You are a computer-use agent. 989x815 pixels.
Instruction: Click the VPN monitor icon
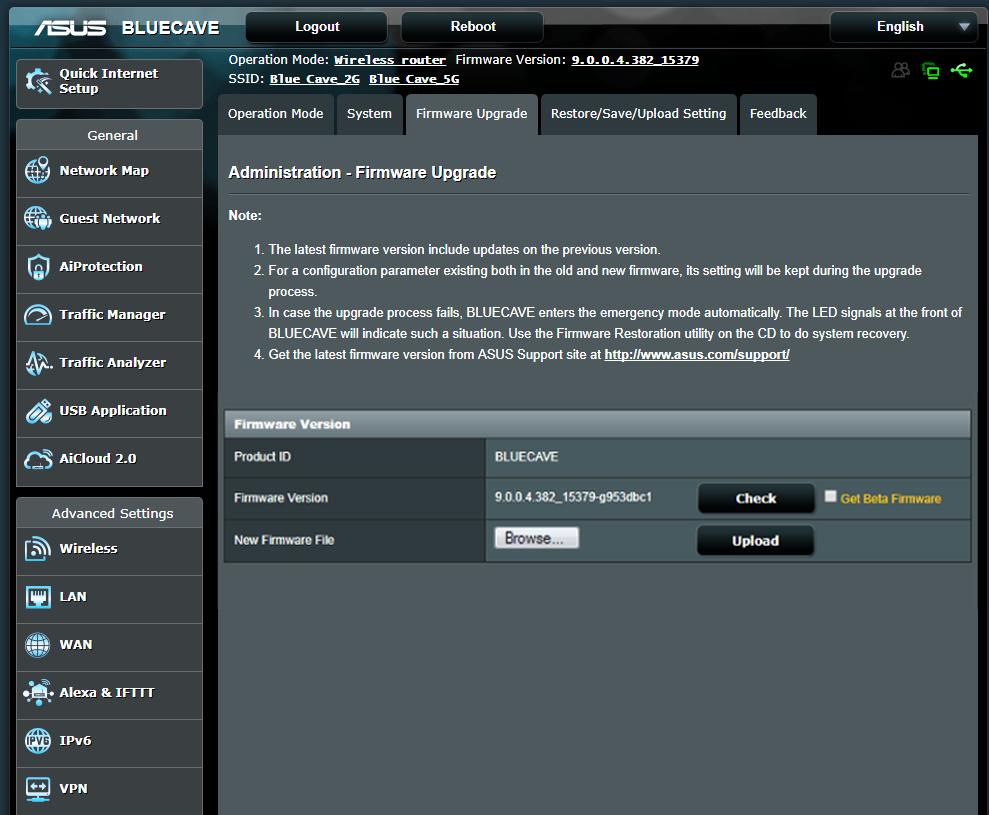(38, 789)
